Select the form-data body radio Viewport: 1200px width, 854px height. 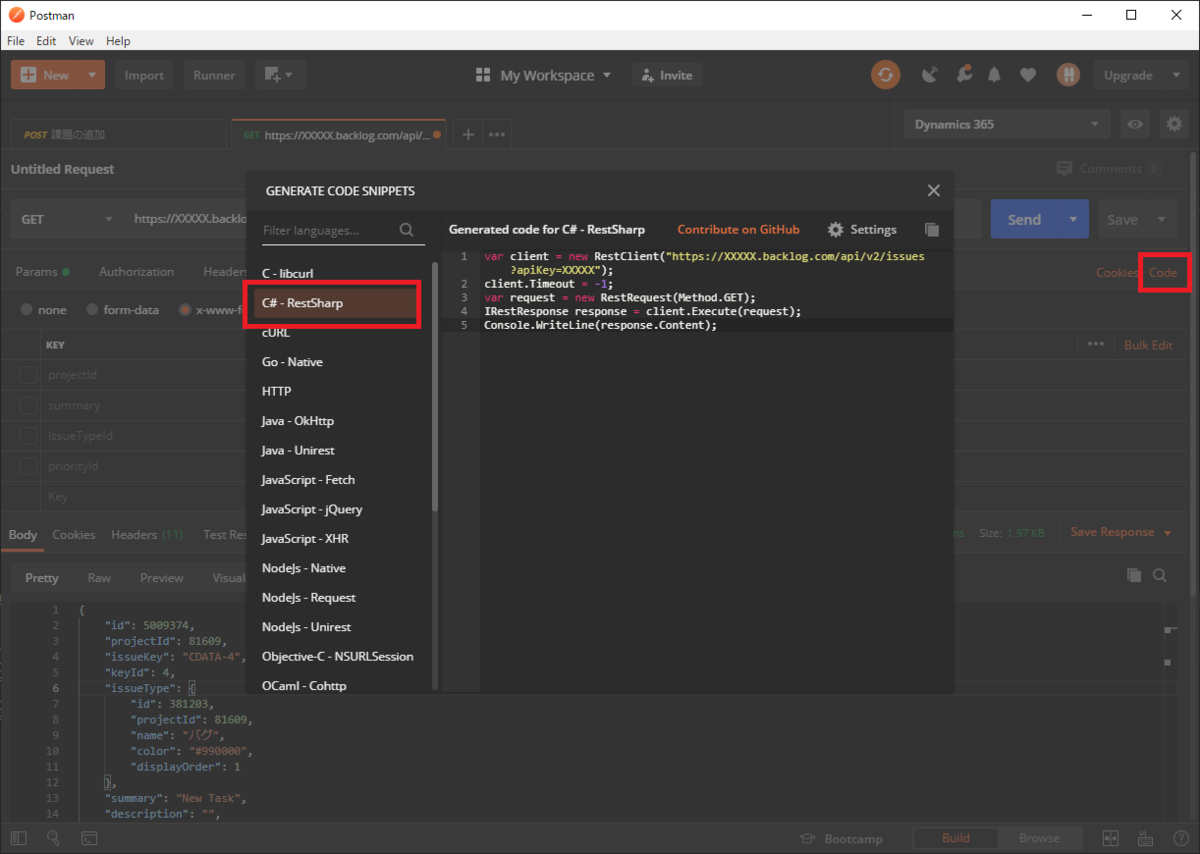click(93, 310)
